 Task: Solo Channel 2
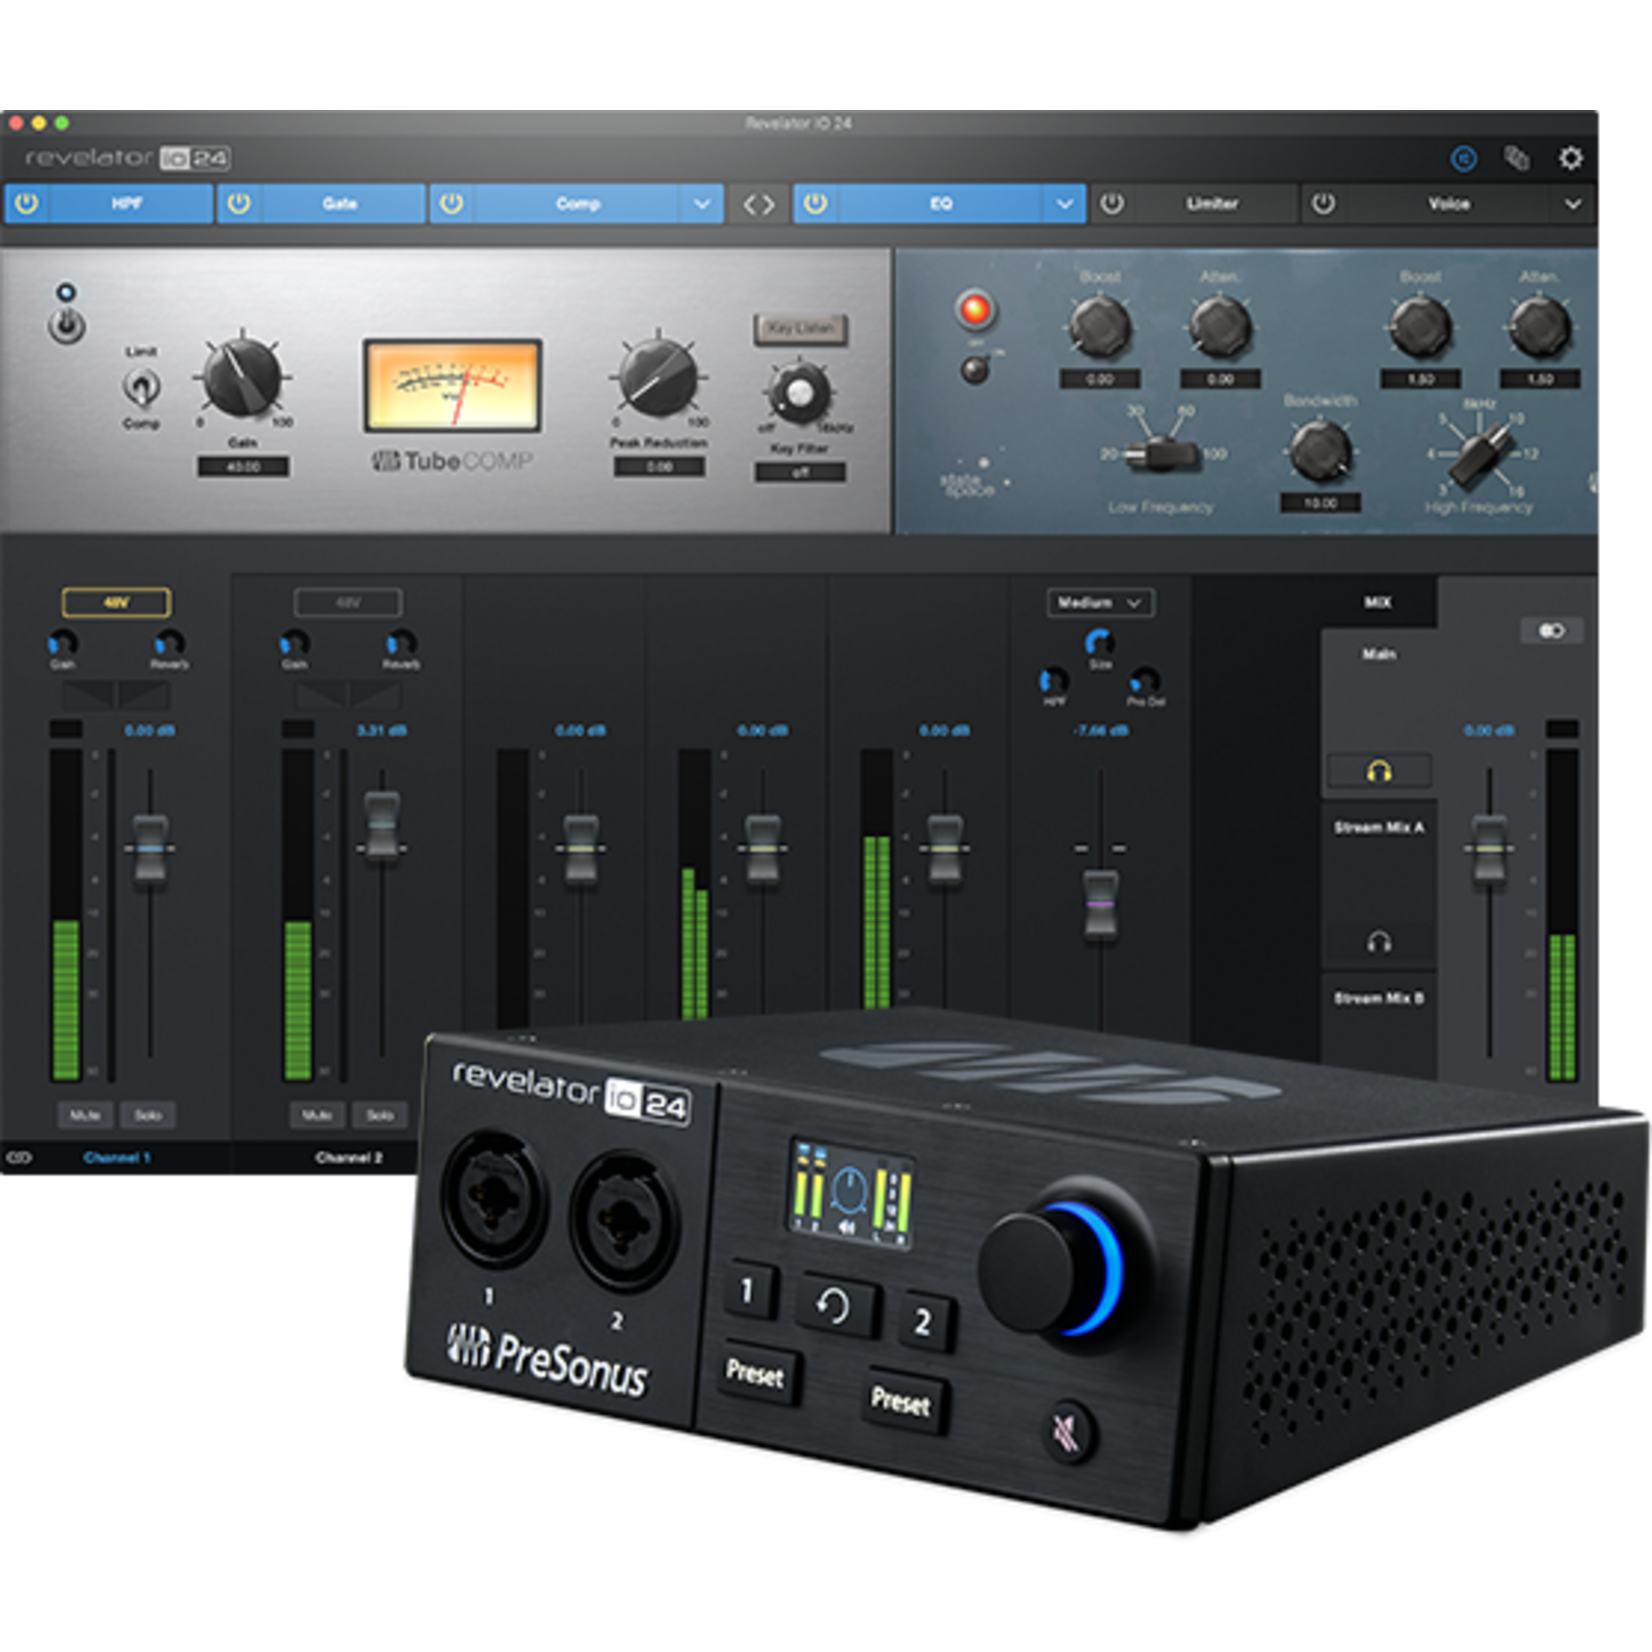[x=380, y=1114]
